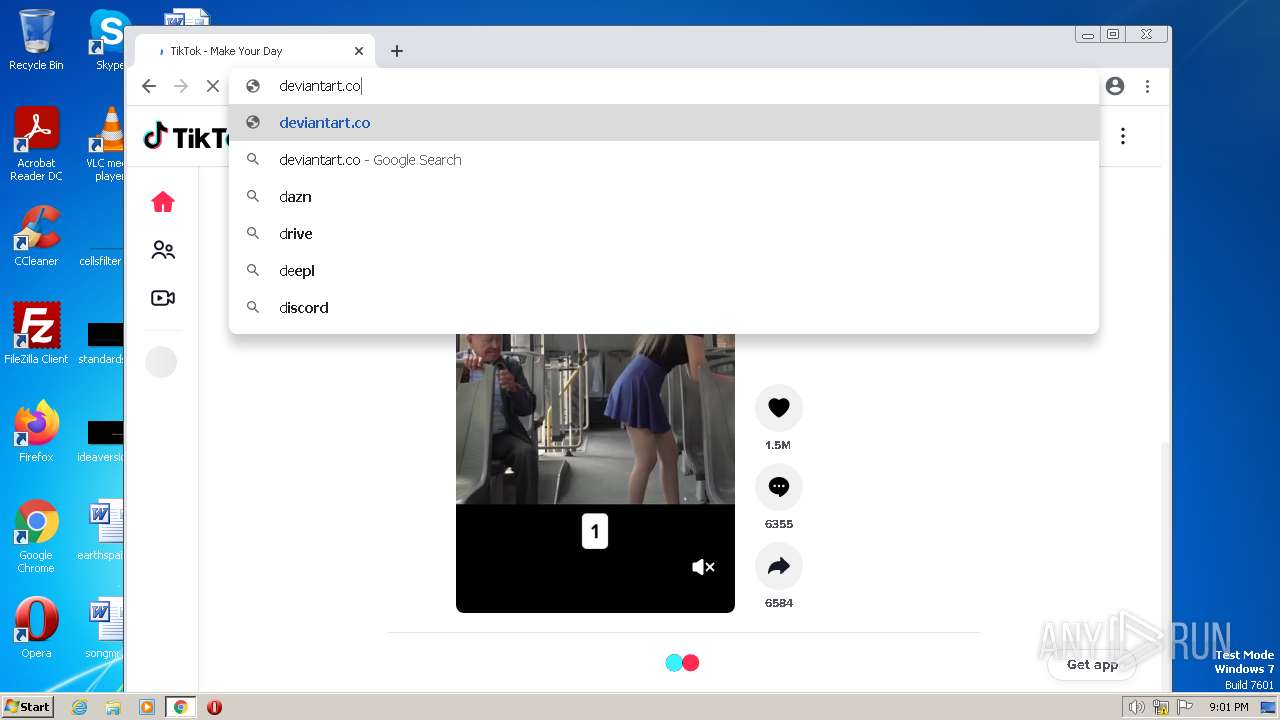Open Google Chrome desktop shortcut
Image resolution: width=1280 pixels, height=720 pixels.
coord(36,537)
